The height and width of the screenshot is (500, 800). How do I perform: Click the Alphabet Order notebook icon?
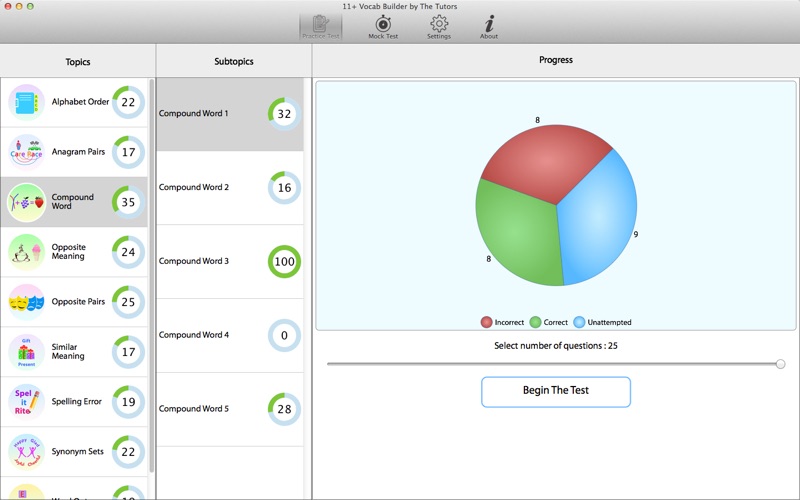tap(27, 103)
